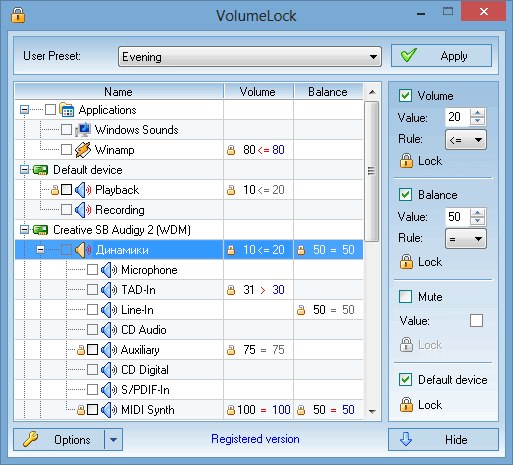Click the Applications folder icon

tap(67, 110)
